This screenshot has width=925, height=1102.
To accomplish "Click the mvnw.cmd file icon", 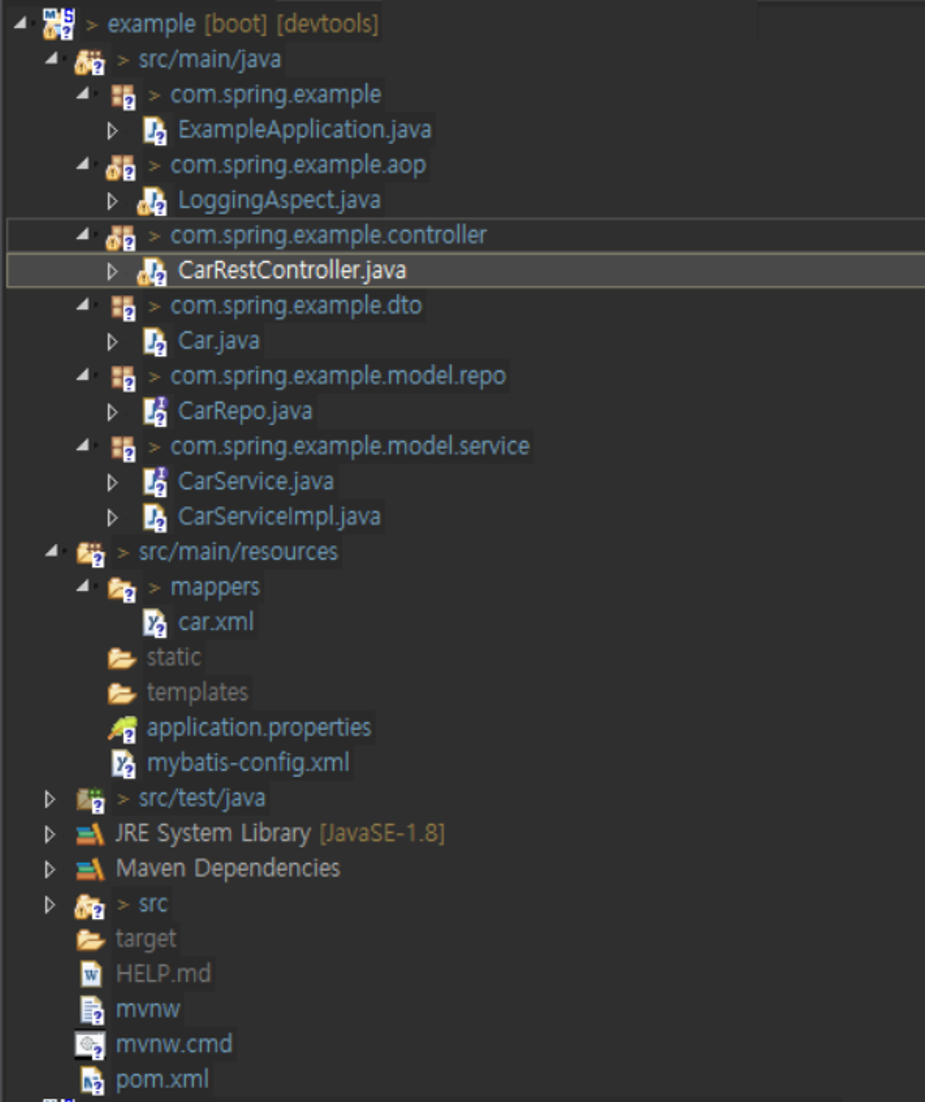I will (x=91, y=1046).
